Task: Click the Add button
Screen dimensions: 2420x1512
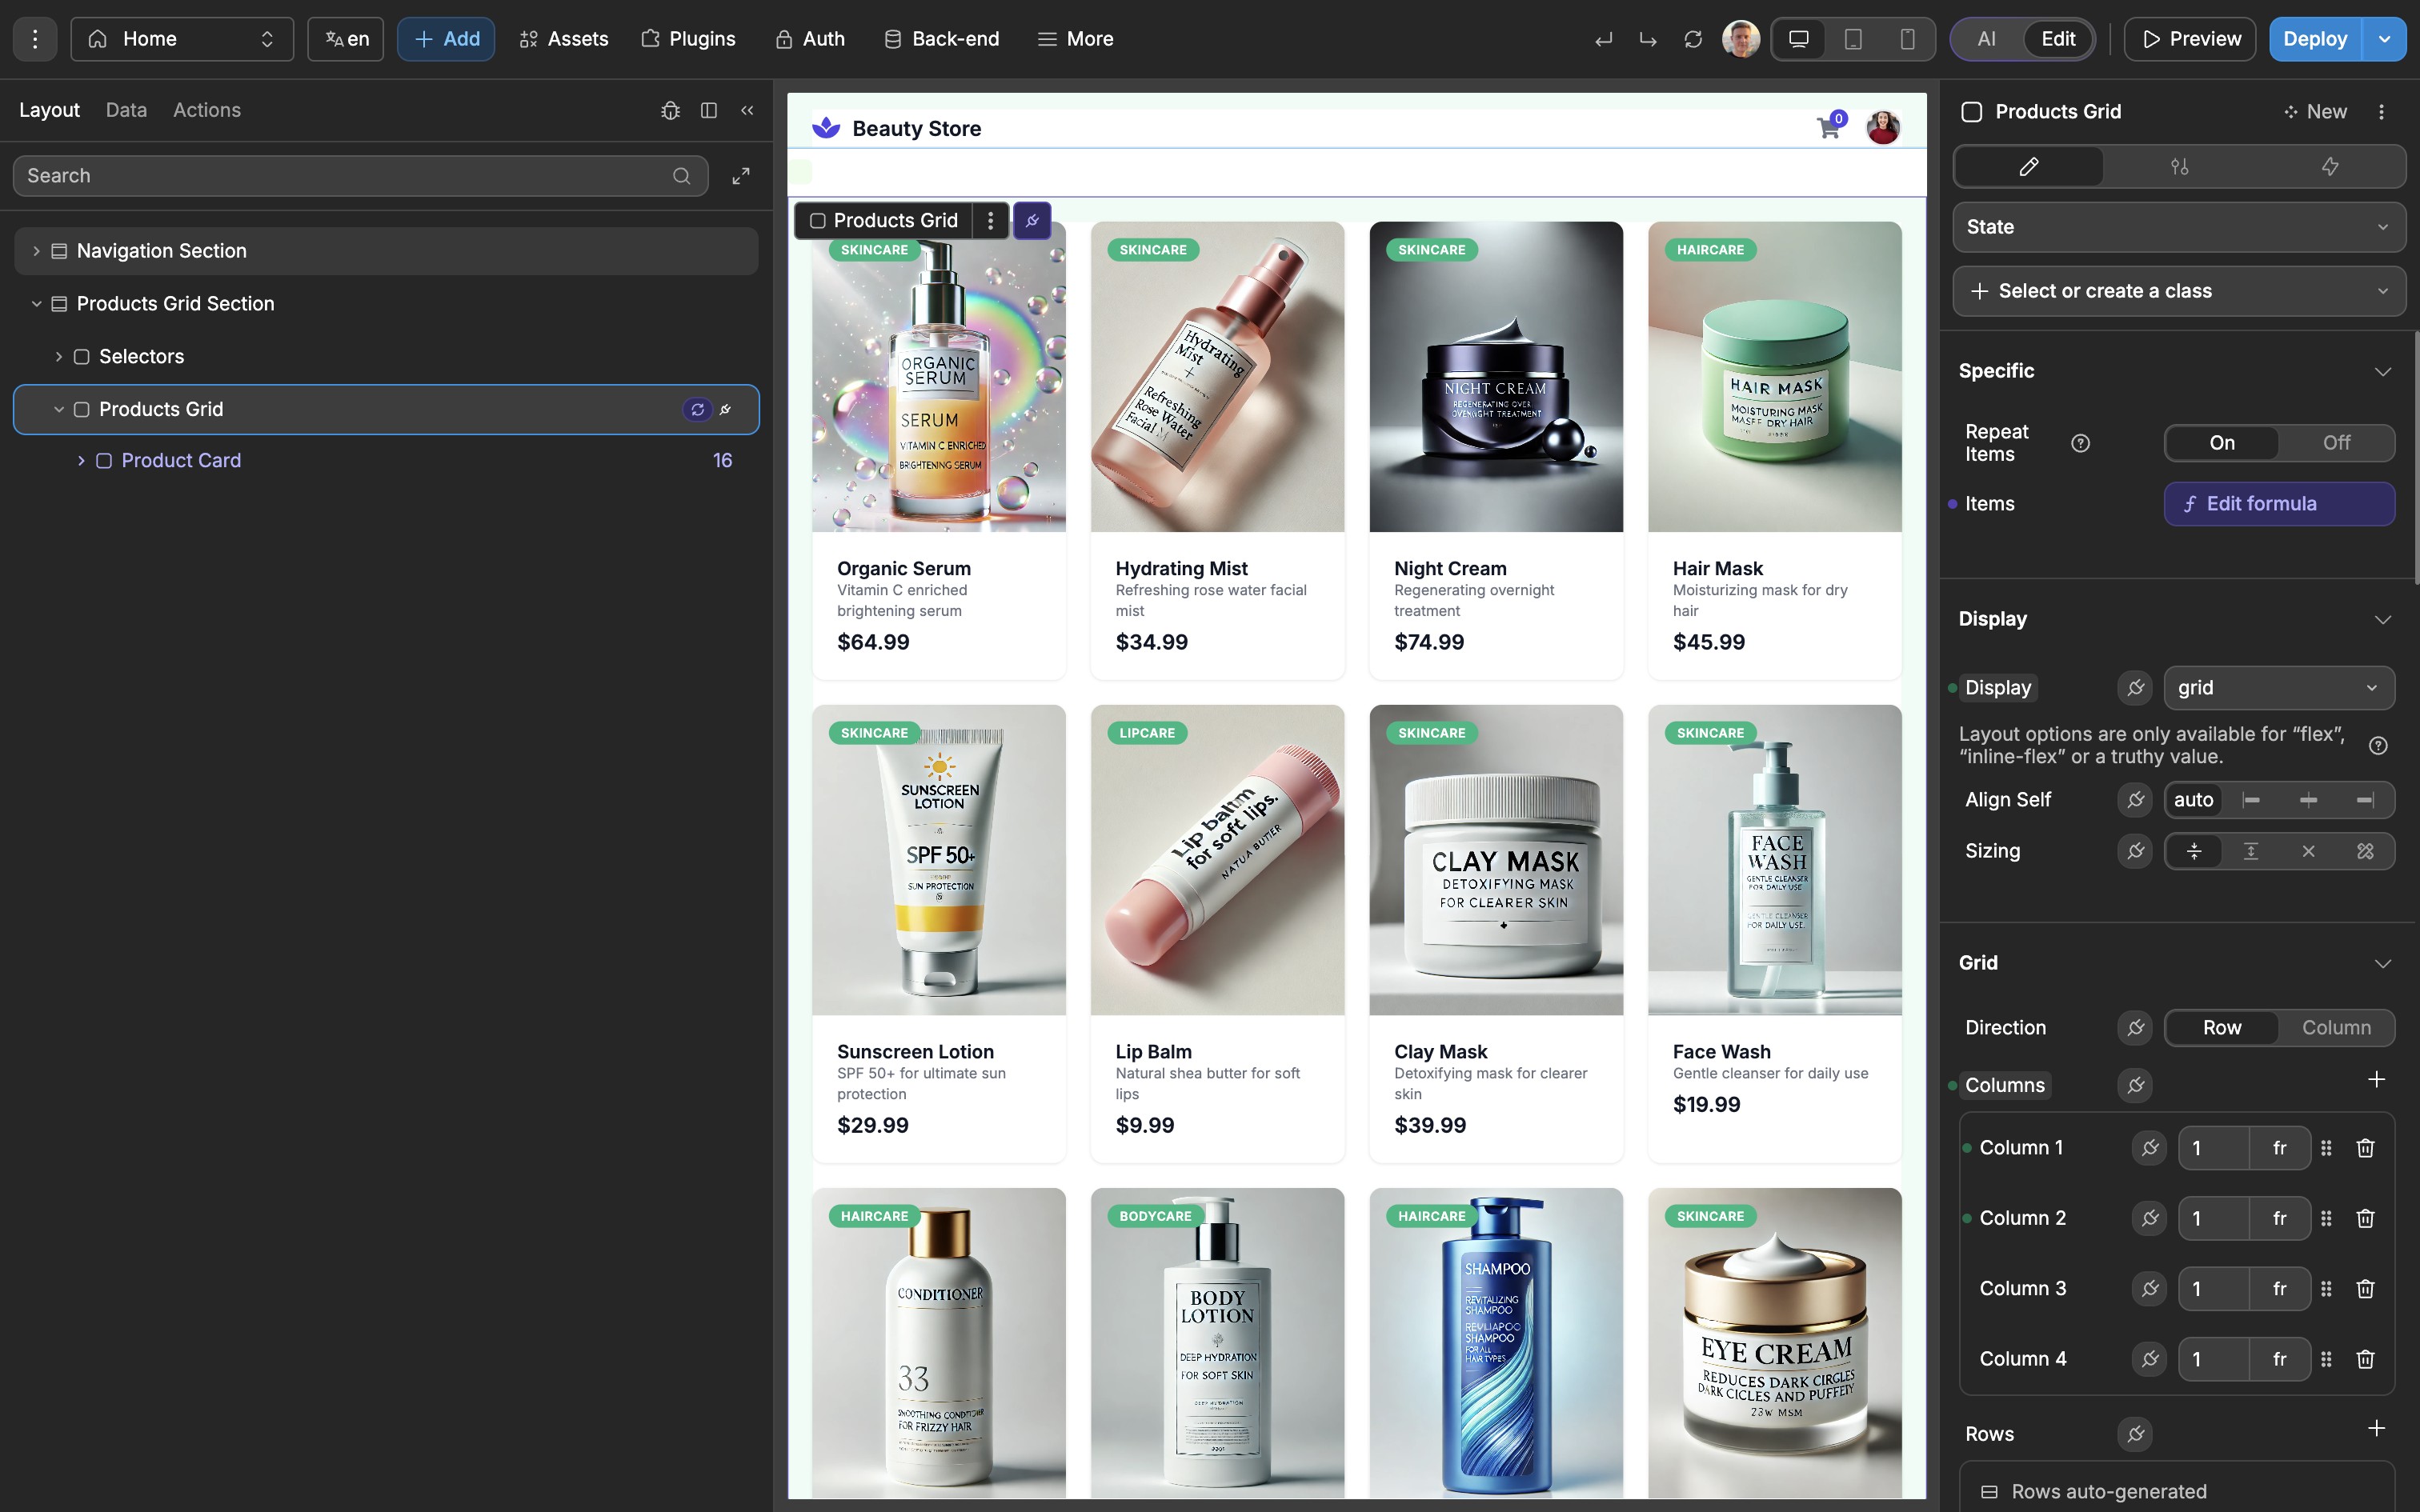Action: click(x=446, y=39)
